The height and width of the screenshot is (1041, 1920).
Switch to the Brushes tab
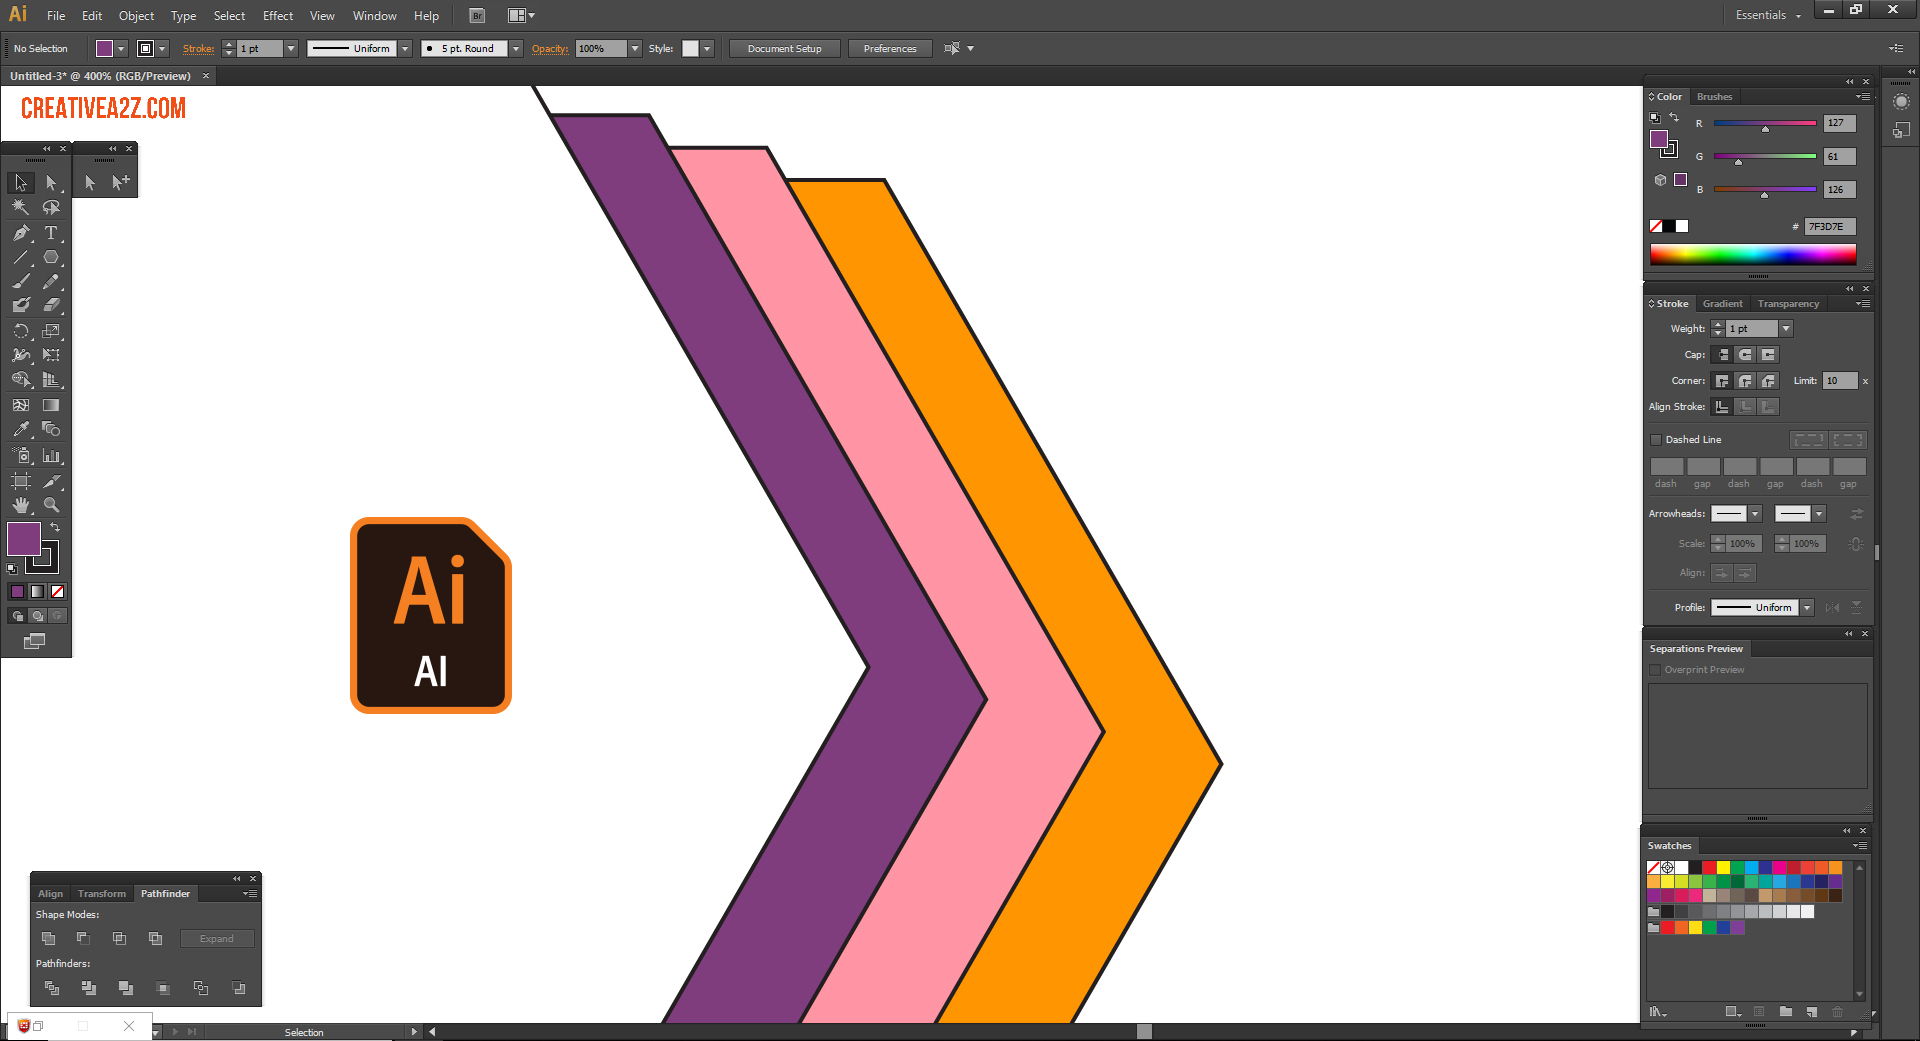(1714, 97)
